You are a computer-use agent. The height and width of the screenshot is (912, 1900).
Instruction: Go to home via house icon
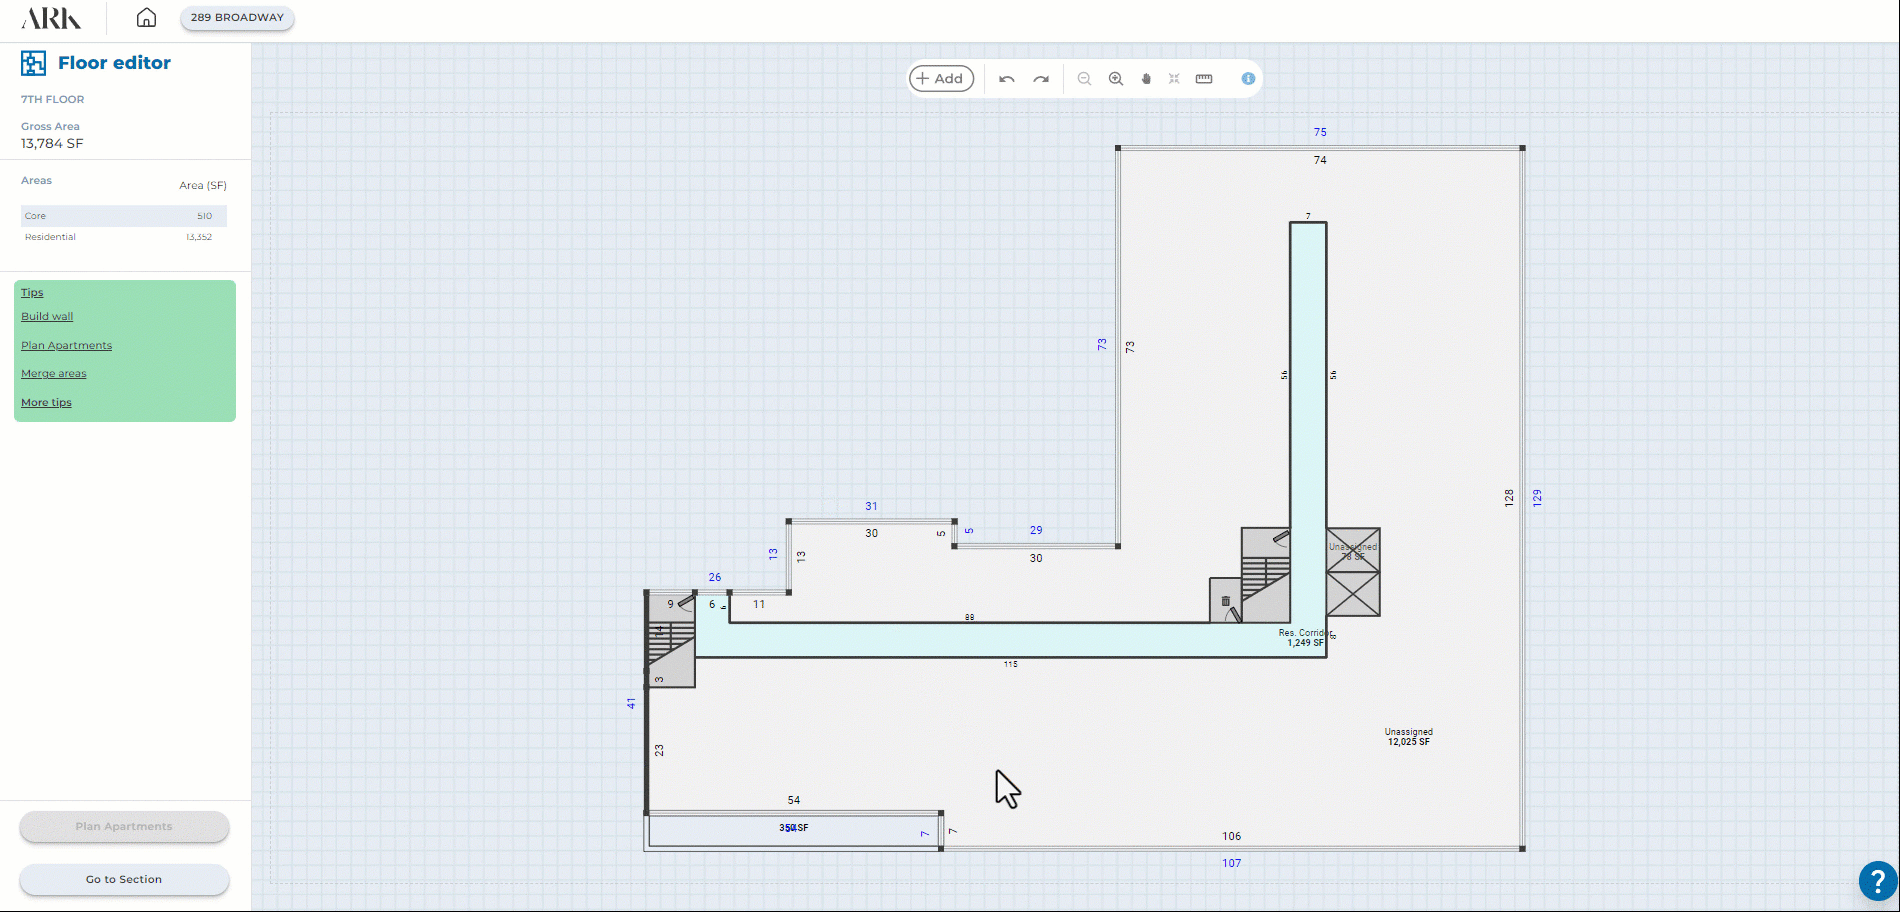146,18
